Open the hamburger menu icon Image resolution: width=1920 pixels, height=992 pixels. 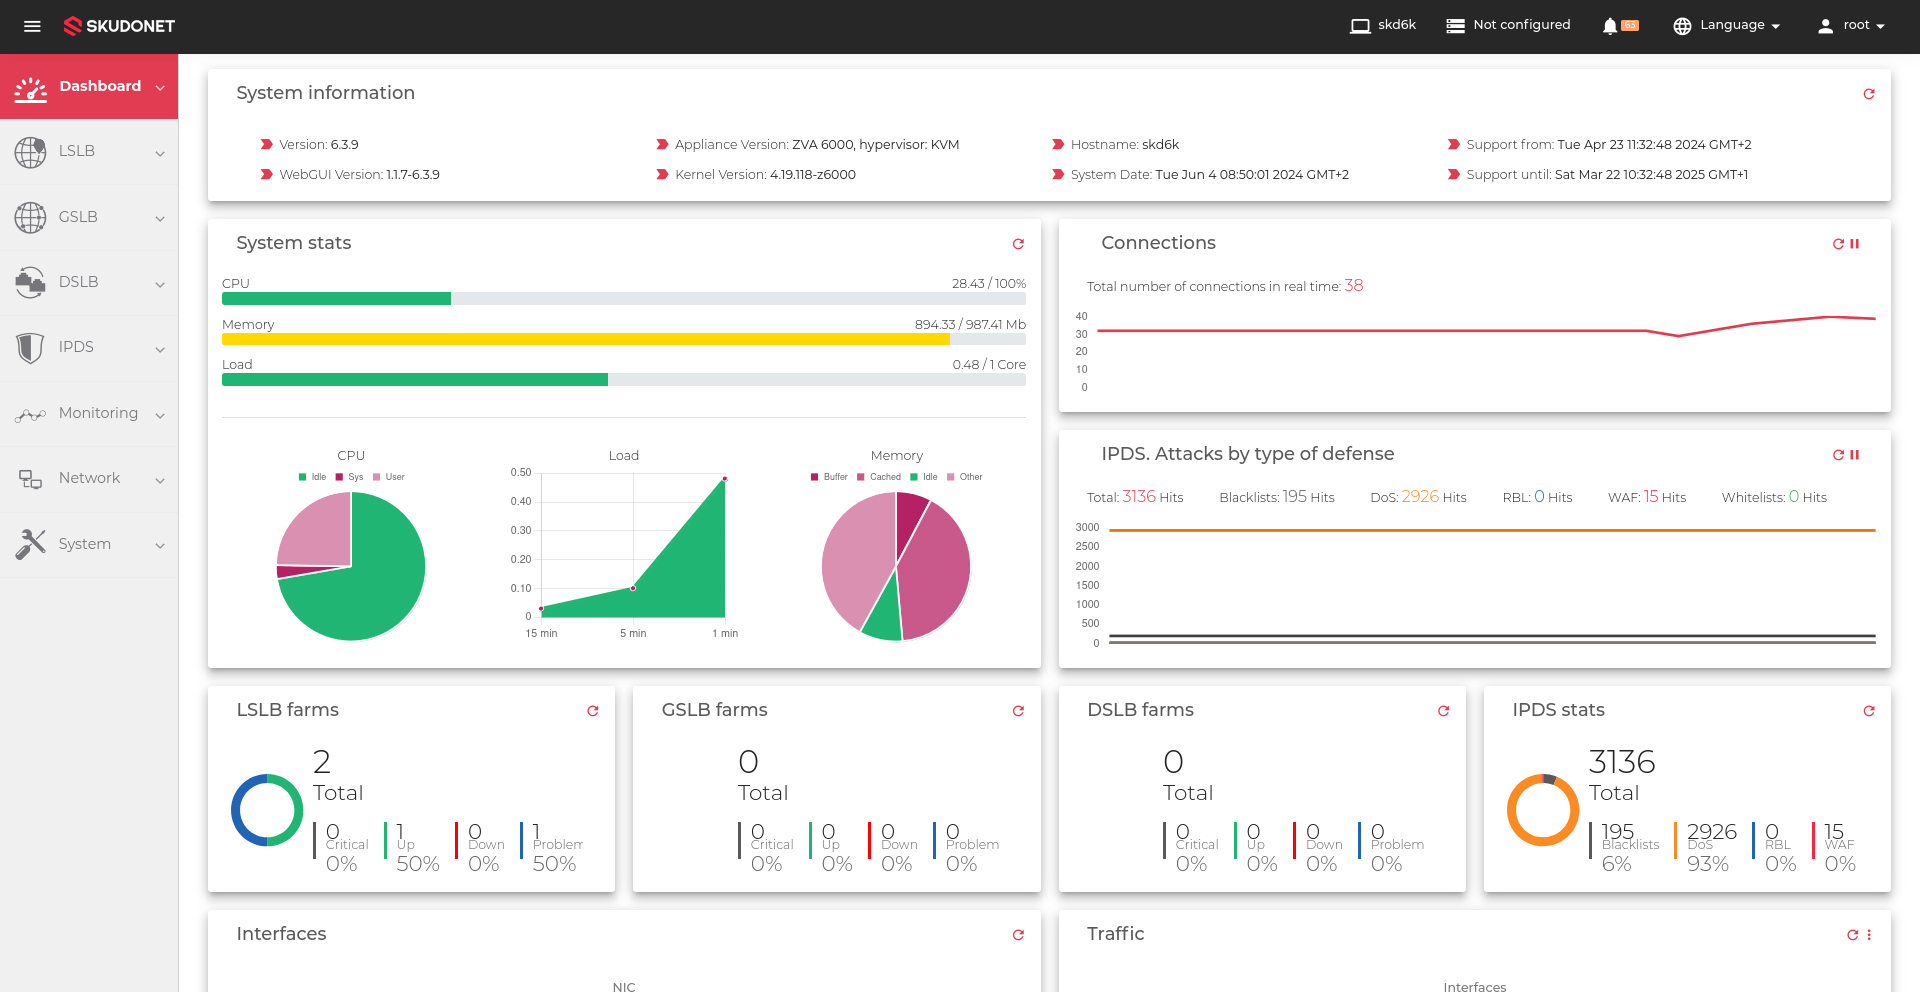[32, 26]
